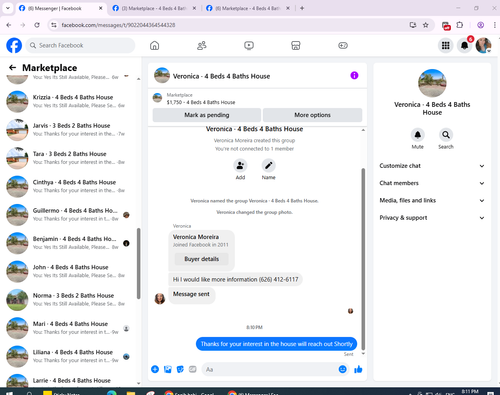Switch to the (6) Marketplace browser tab
The width and height of the screenshot is (500, 395).
[248, 8]
